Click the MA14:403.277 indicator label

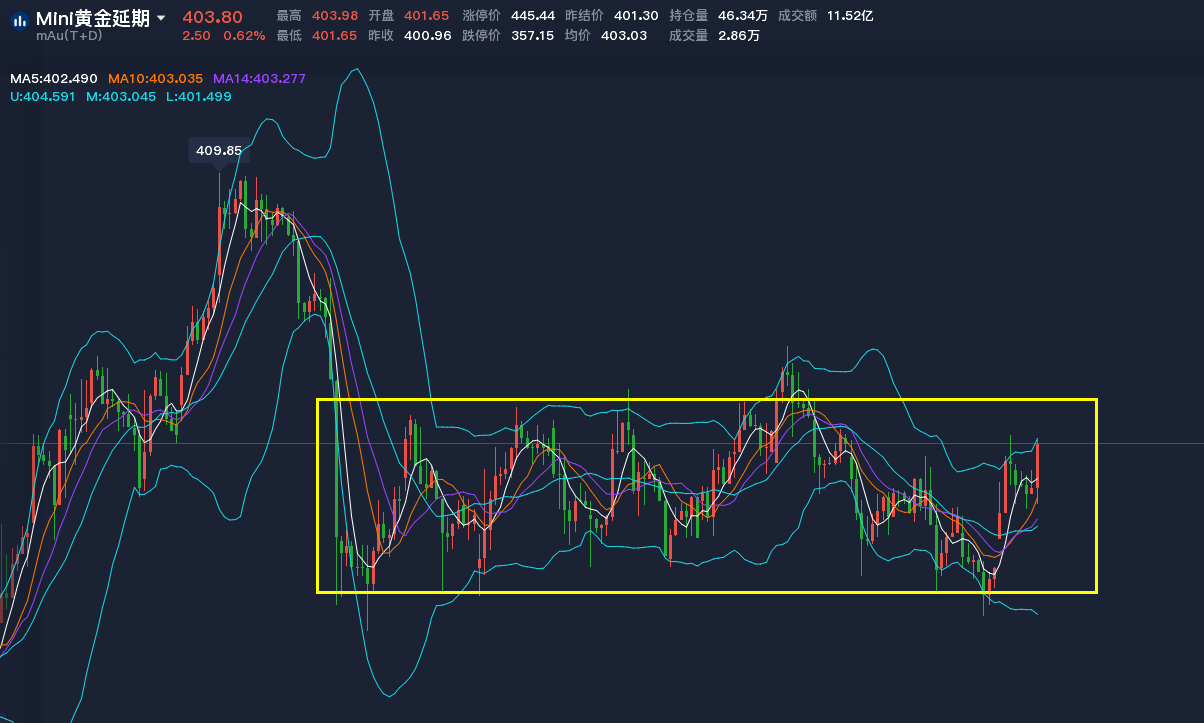[259, 78]
